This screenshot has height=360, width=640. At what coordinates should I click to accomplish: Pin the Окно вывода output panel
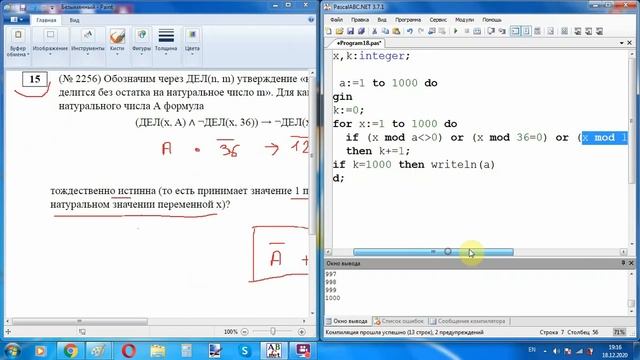point(623,263)
